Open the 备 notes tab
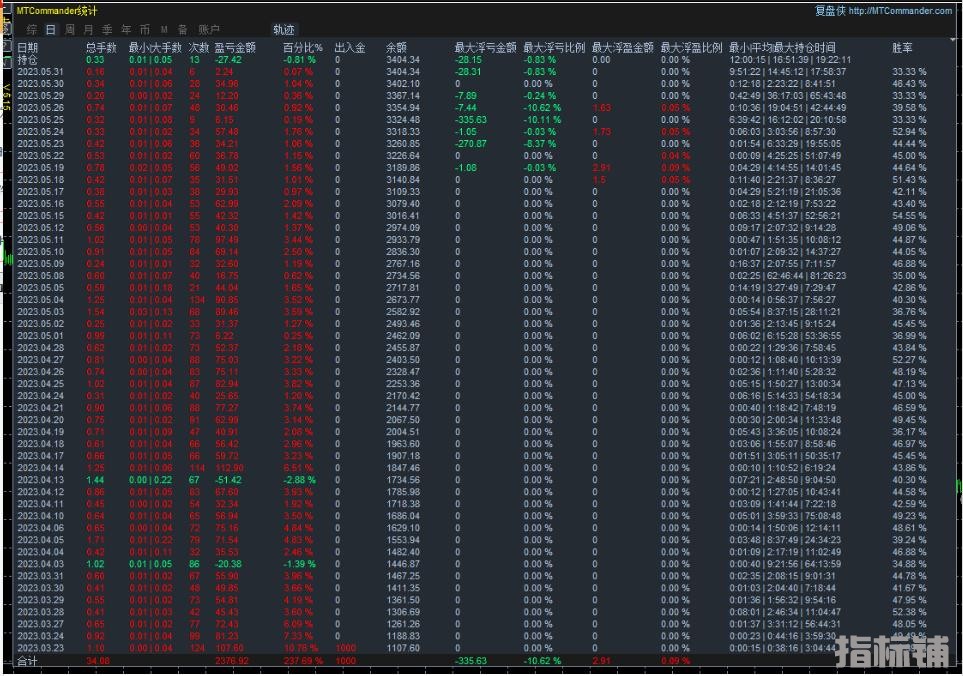This screenshot has width=963, height=676. pos(182,29)
